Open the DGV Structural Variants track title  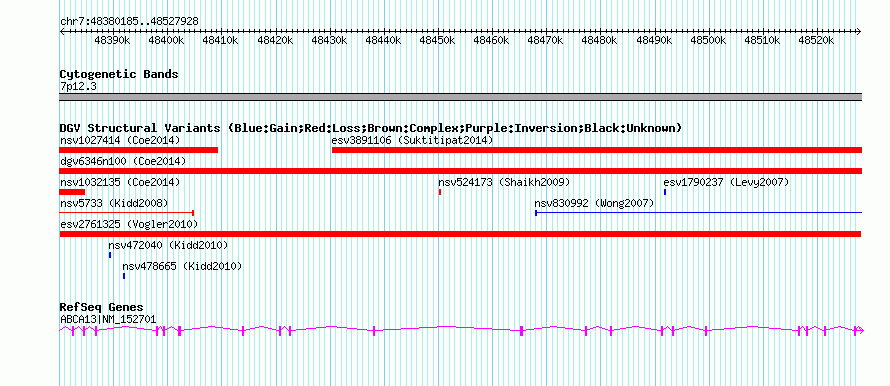(371, 128)
